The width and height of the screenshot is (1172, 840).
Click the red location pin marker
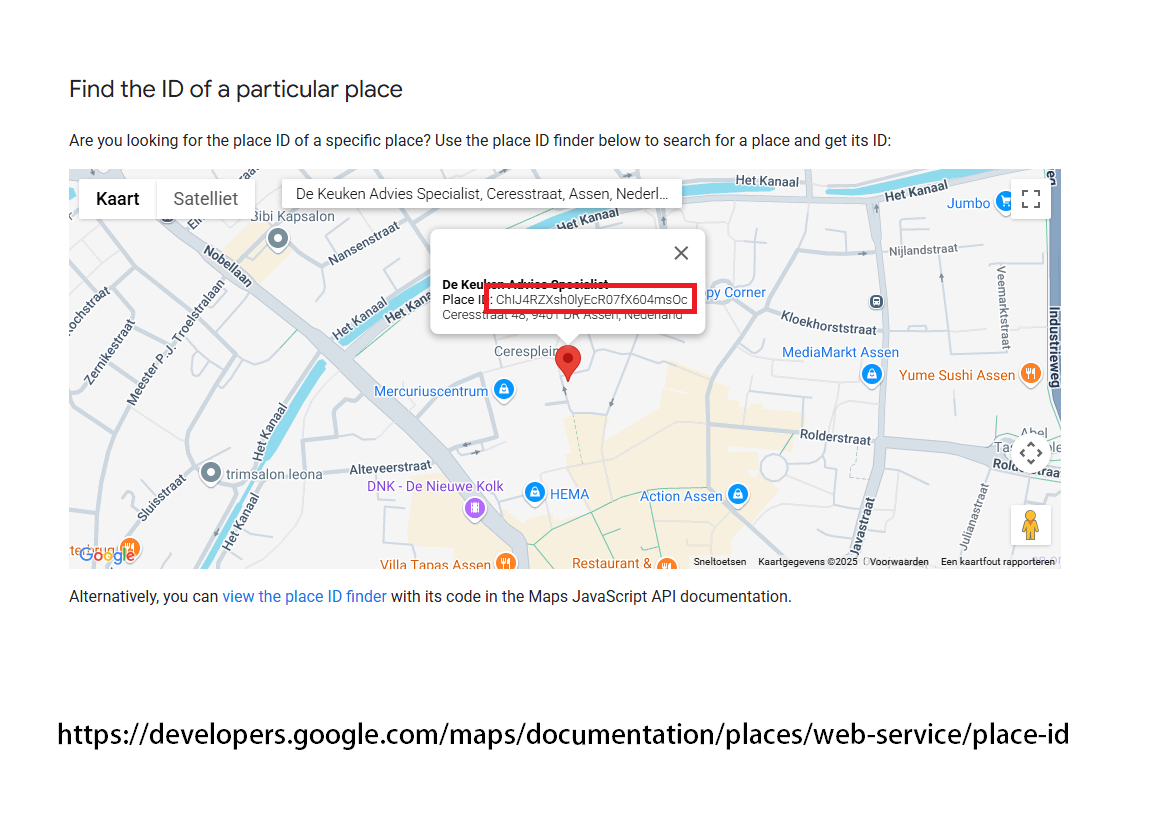(568, 362)
